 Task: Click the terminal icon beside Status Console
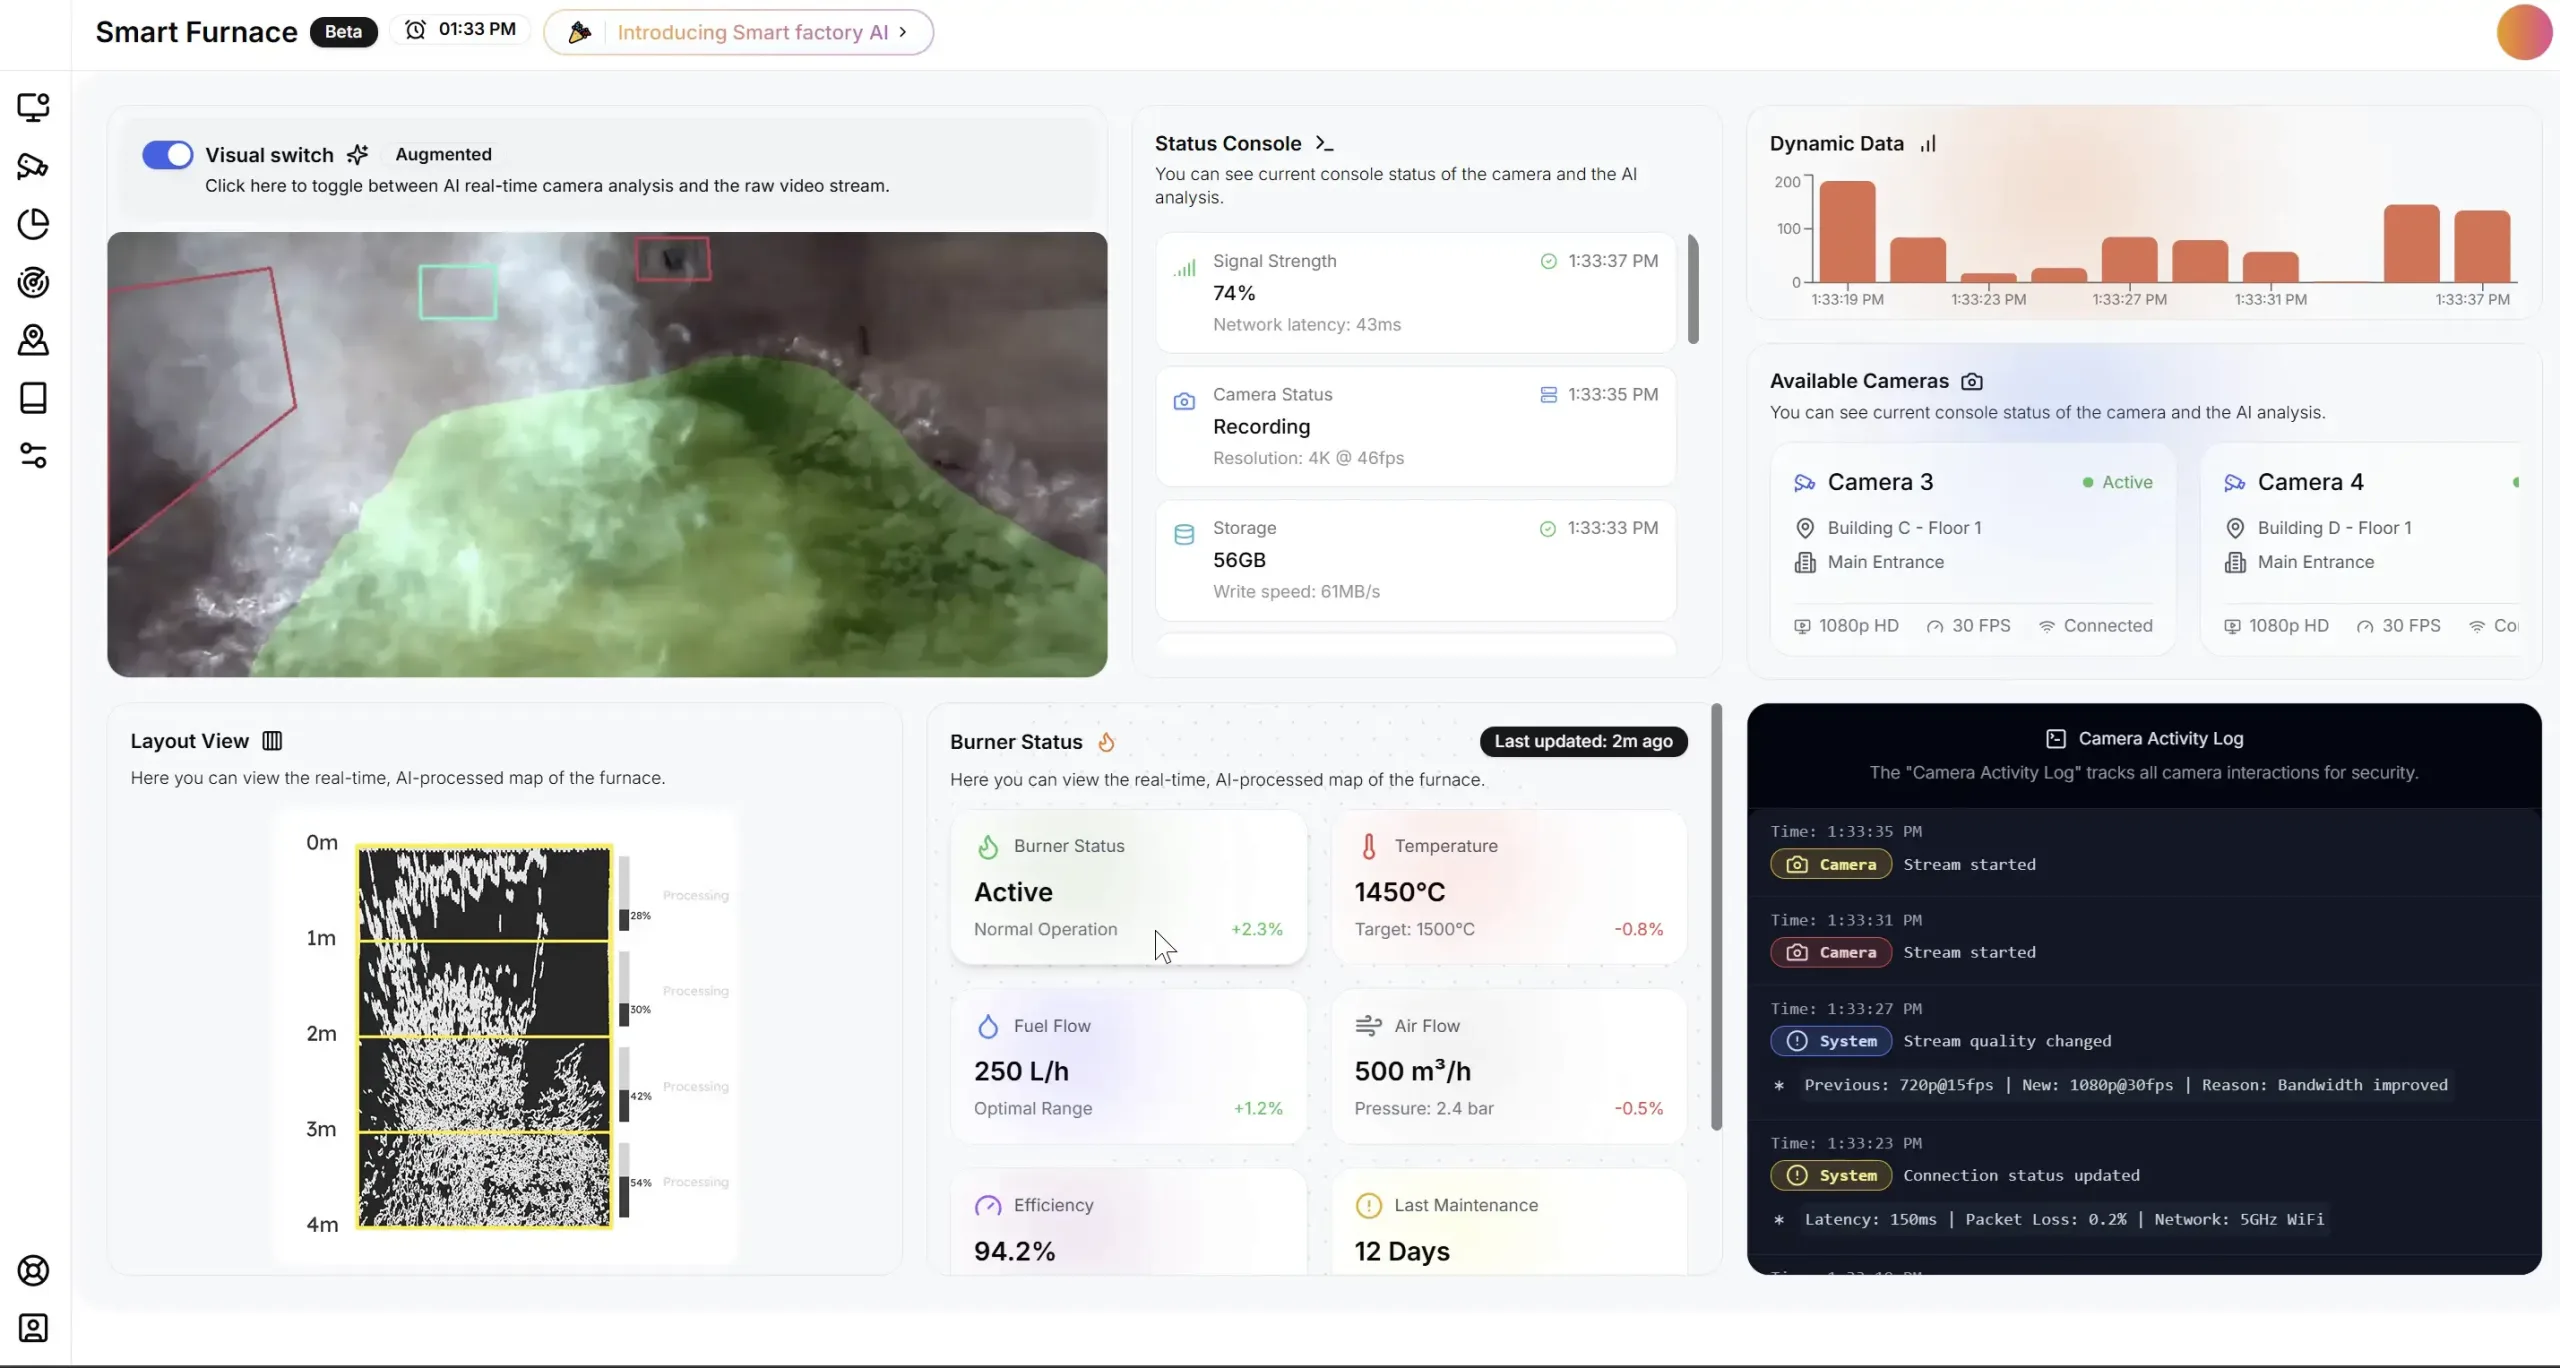coord(1324,144)
